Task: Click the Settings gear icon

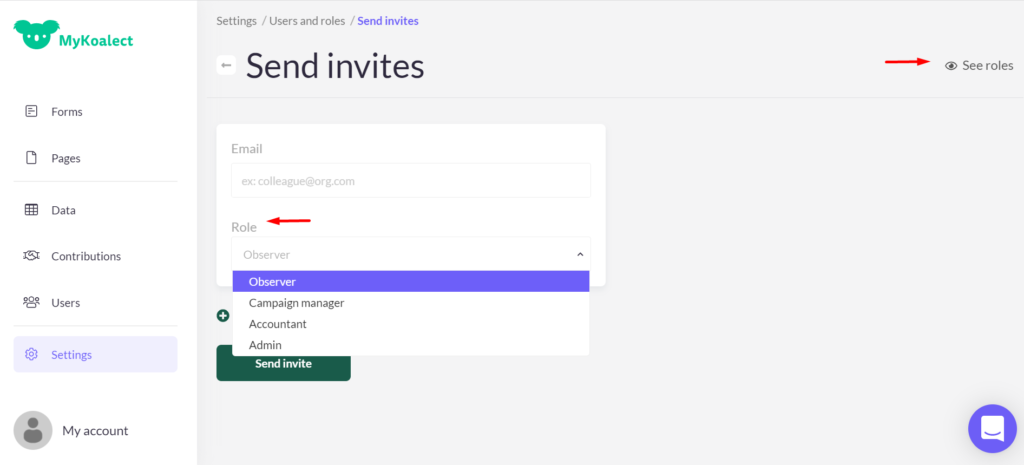Action: [x=31, y=354]
